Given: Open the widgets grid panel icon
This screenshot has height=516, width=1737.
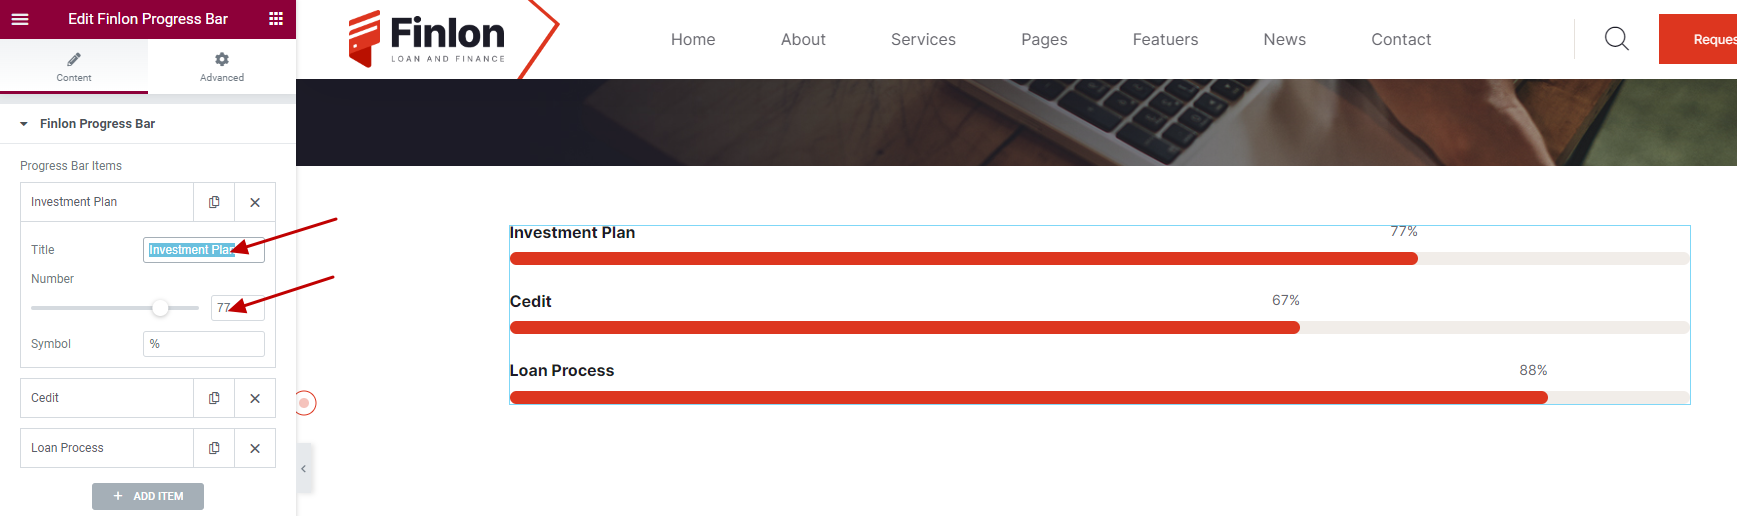Looking at the screenshot, I should point(276,19).
